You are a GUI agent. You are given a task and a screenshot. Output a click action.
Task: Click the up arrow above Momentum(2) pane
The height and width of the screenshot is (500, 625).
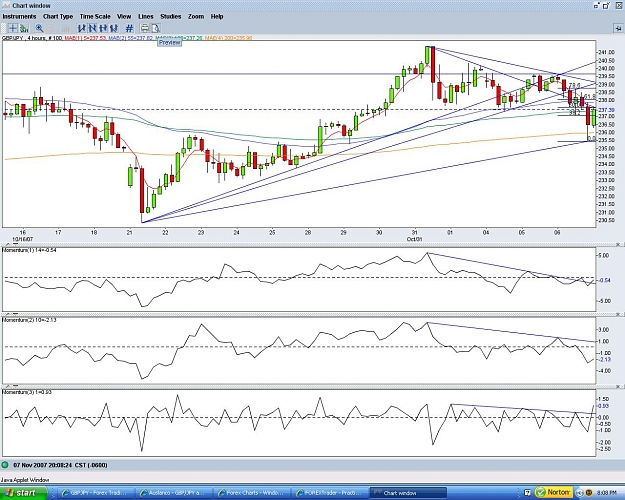tap(6, 315)
